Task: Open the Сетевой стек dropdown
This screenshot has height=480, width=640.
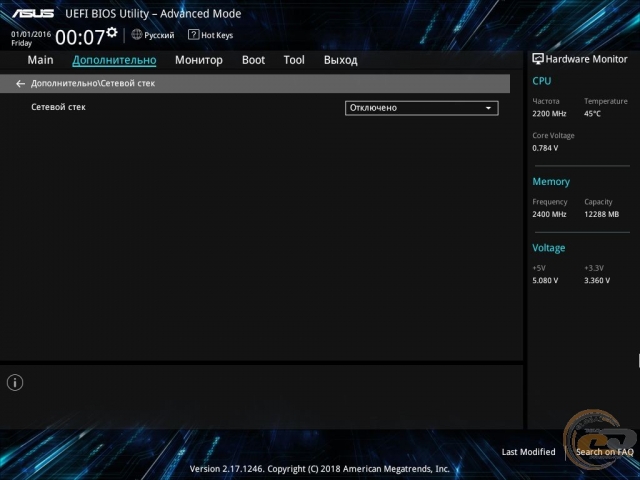Action: [422, 108]
